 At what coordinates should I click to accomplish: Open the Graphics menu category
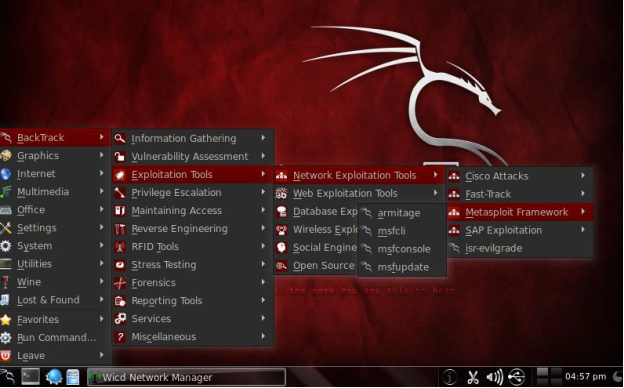pyautogui.click(x=54, y=156)
